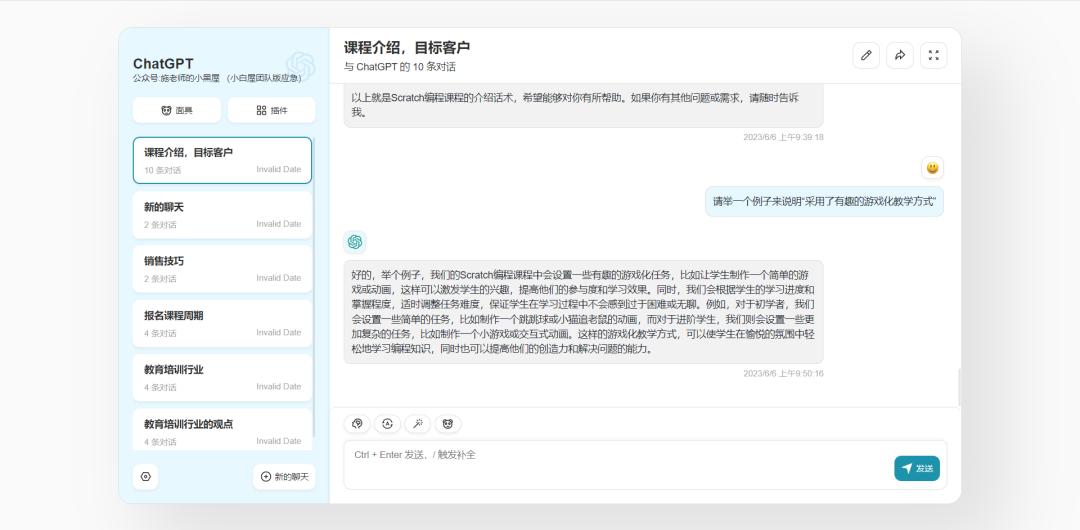
Task: Send the message with 发送 button
Action: click(917, 468)
